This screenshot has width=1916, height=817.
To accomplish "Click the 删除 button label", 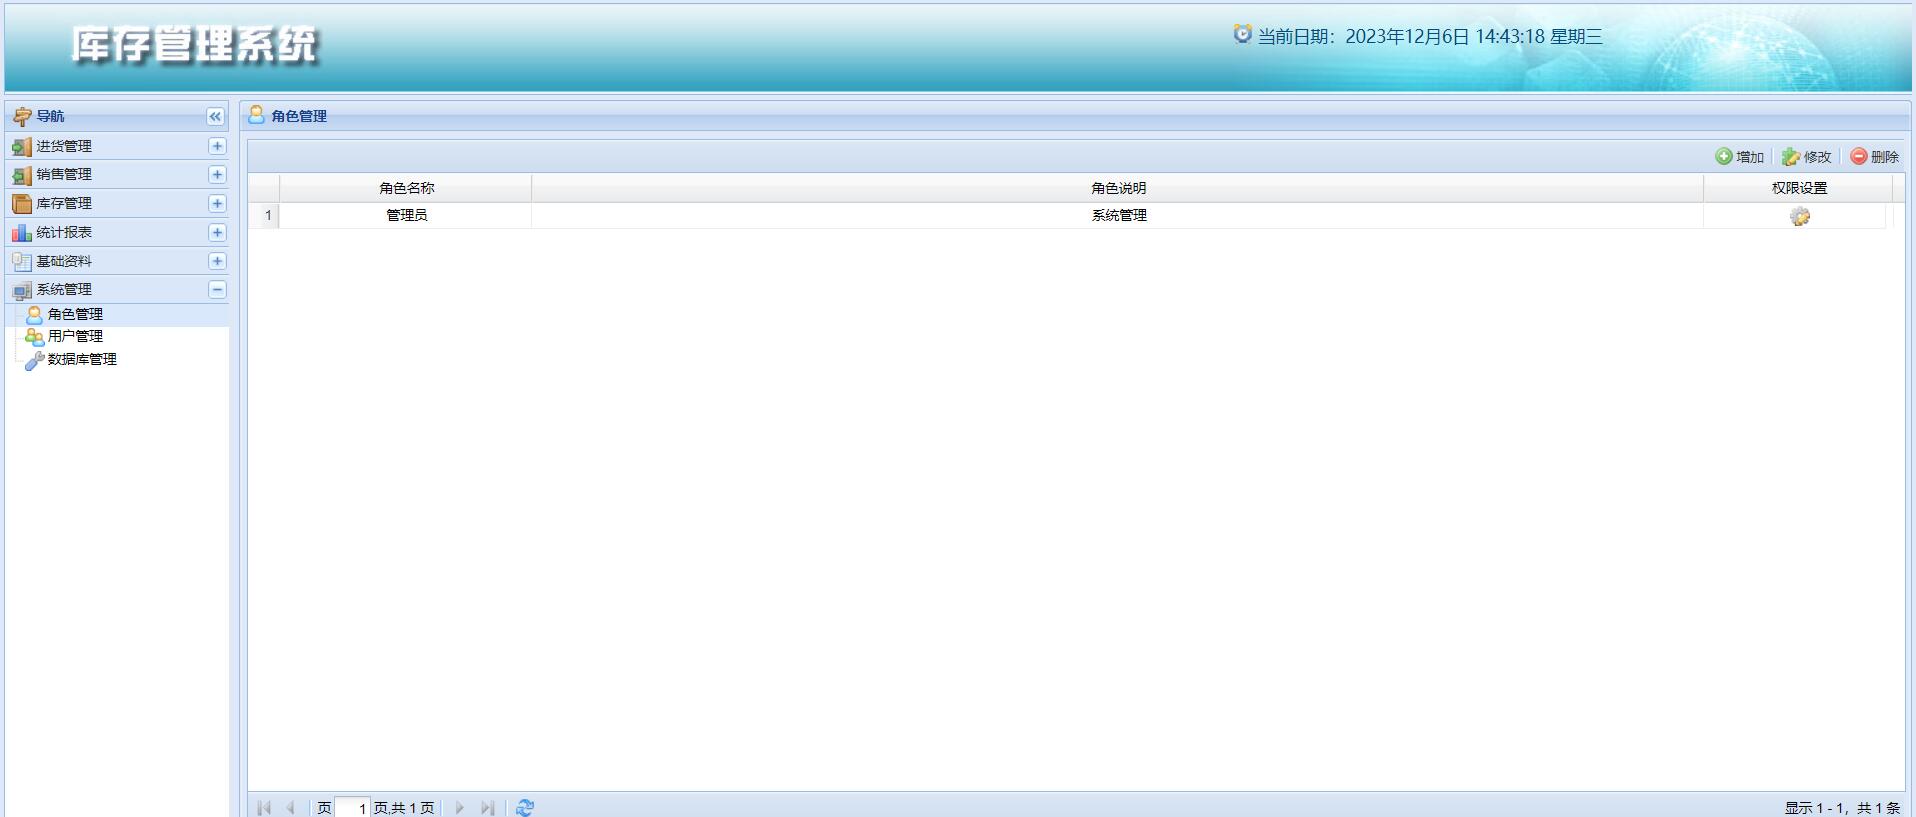I will tap(1884, 157).
